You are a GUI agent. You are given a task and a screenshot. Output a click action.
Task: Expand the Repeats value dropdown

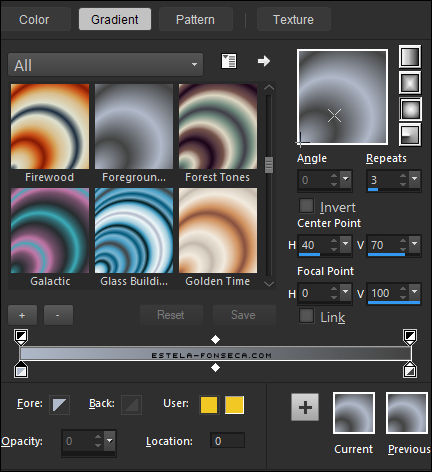415,179
